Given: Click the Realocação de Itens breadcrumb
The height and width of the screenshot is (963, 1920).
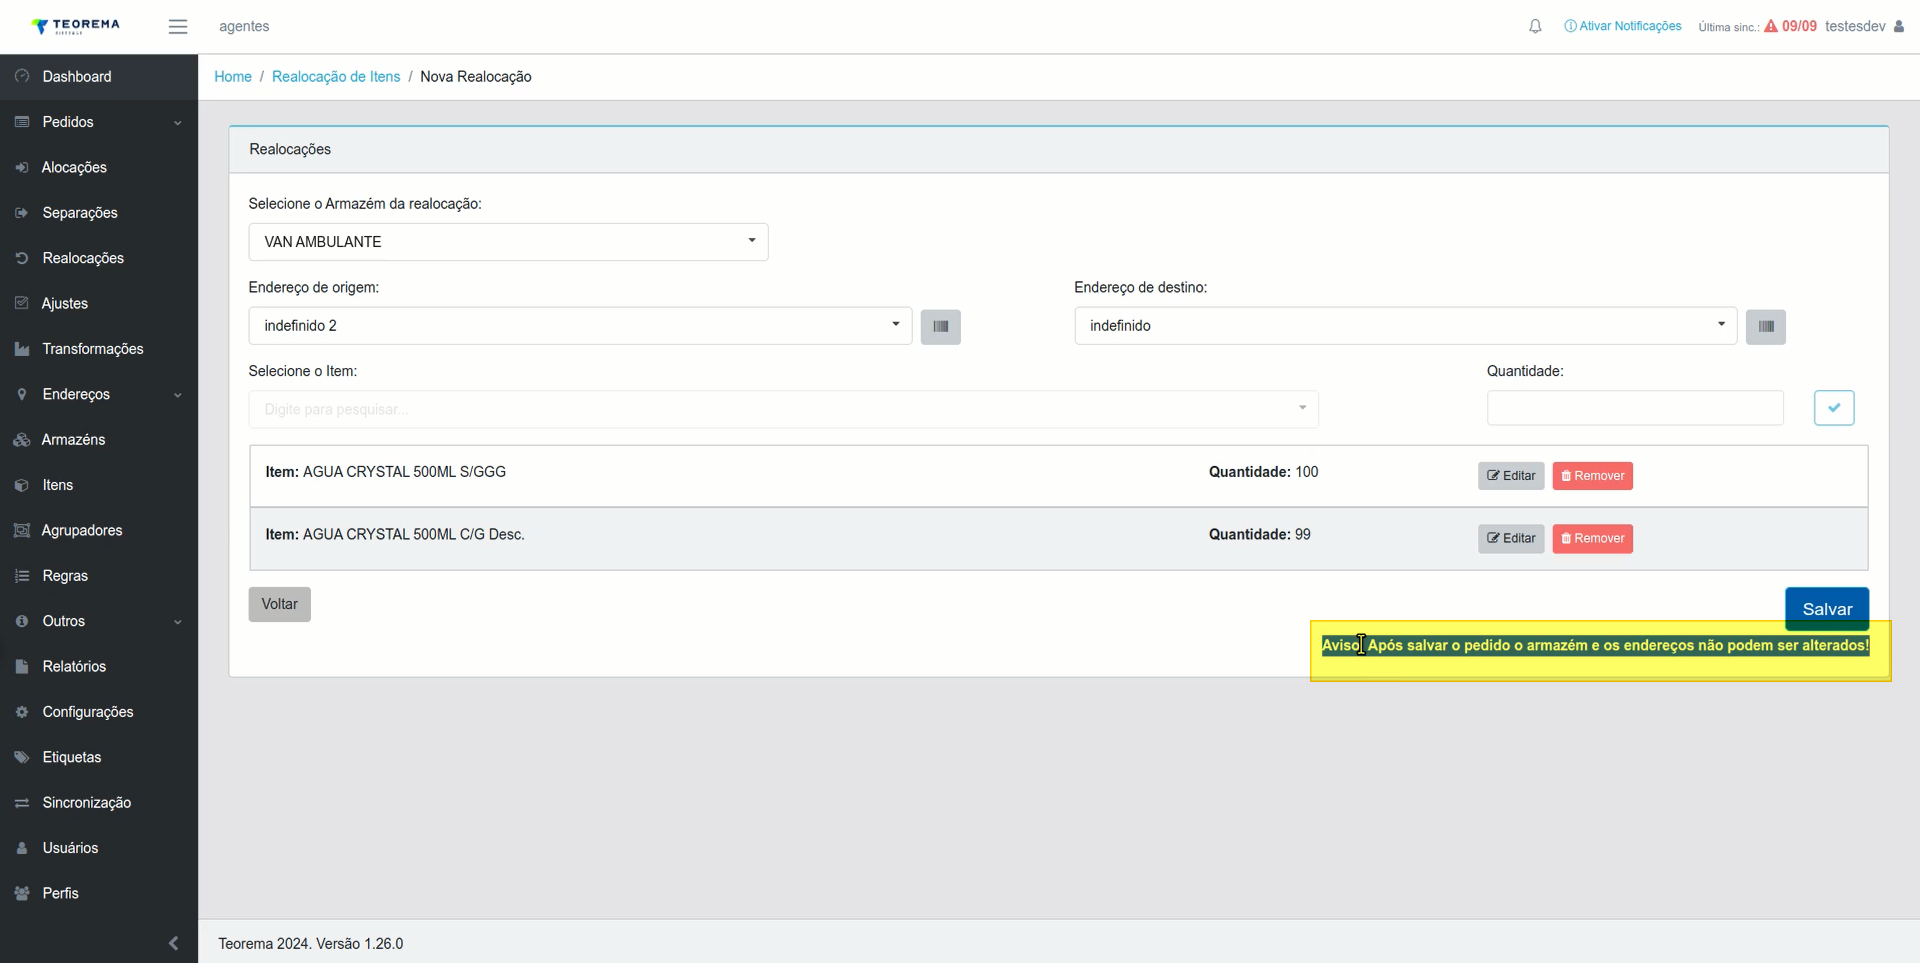Looking at the screenshot, I should coord(336,77).
